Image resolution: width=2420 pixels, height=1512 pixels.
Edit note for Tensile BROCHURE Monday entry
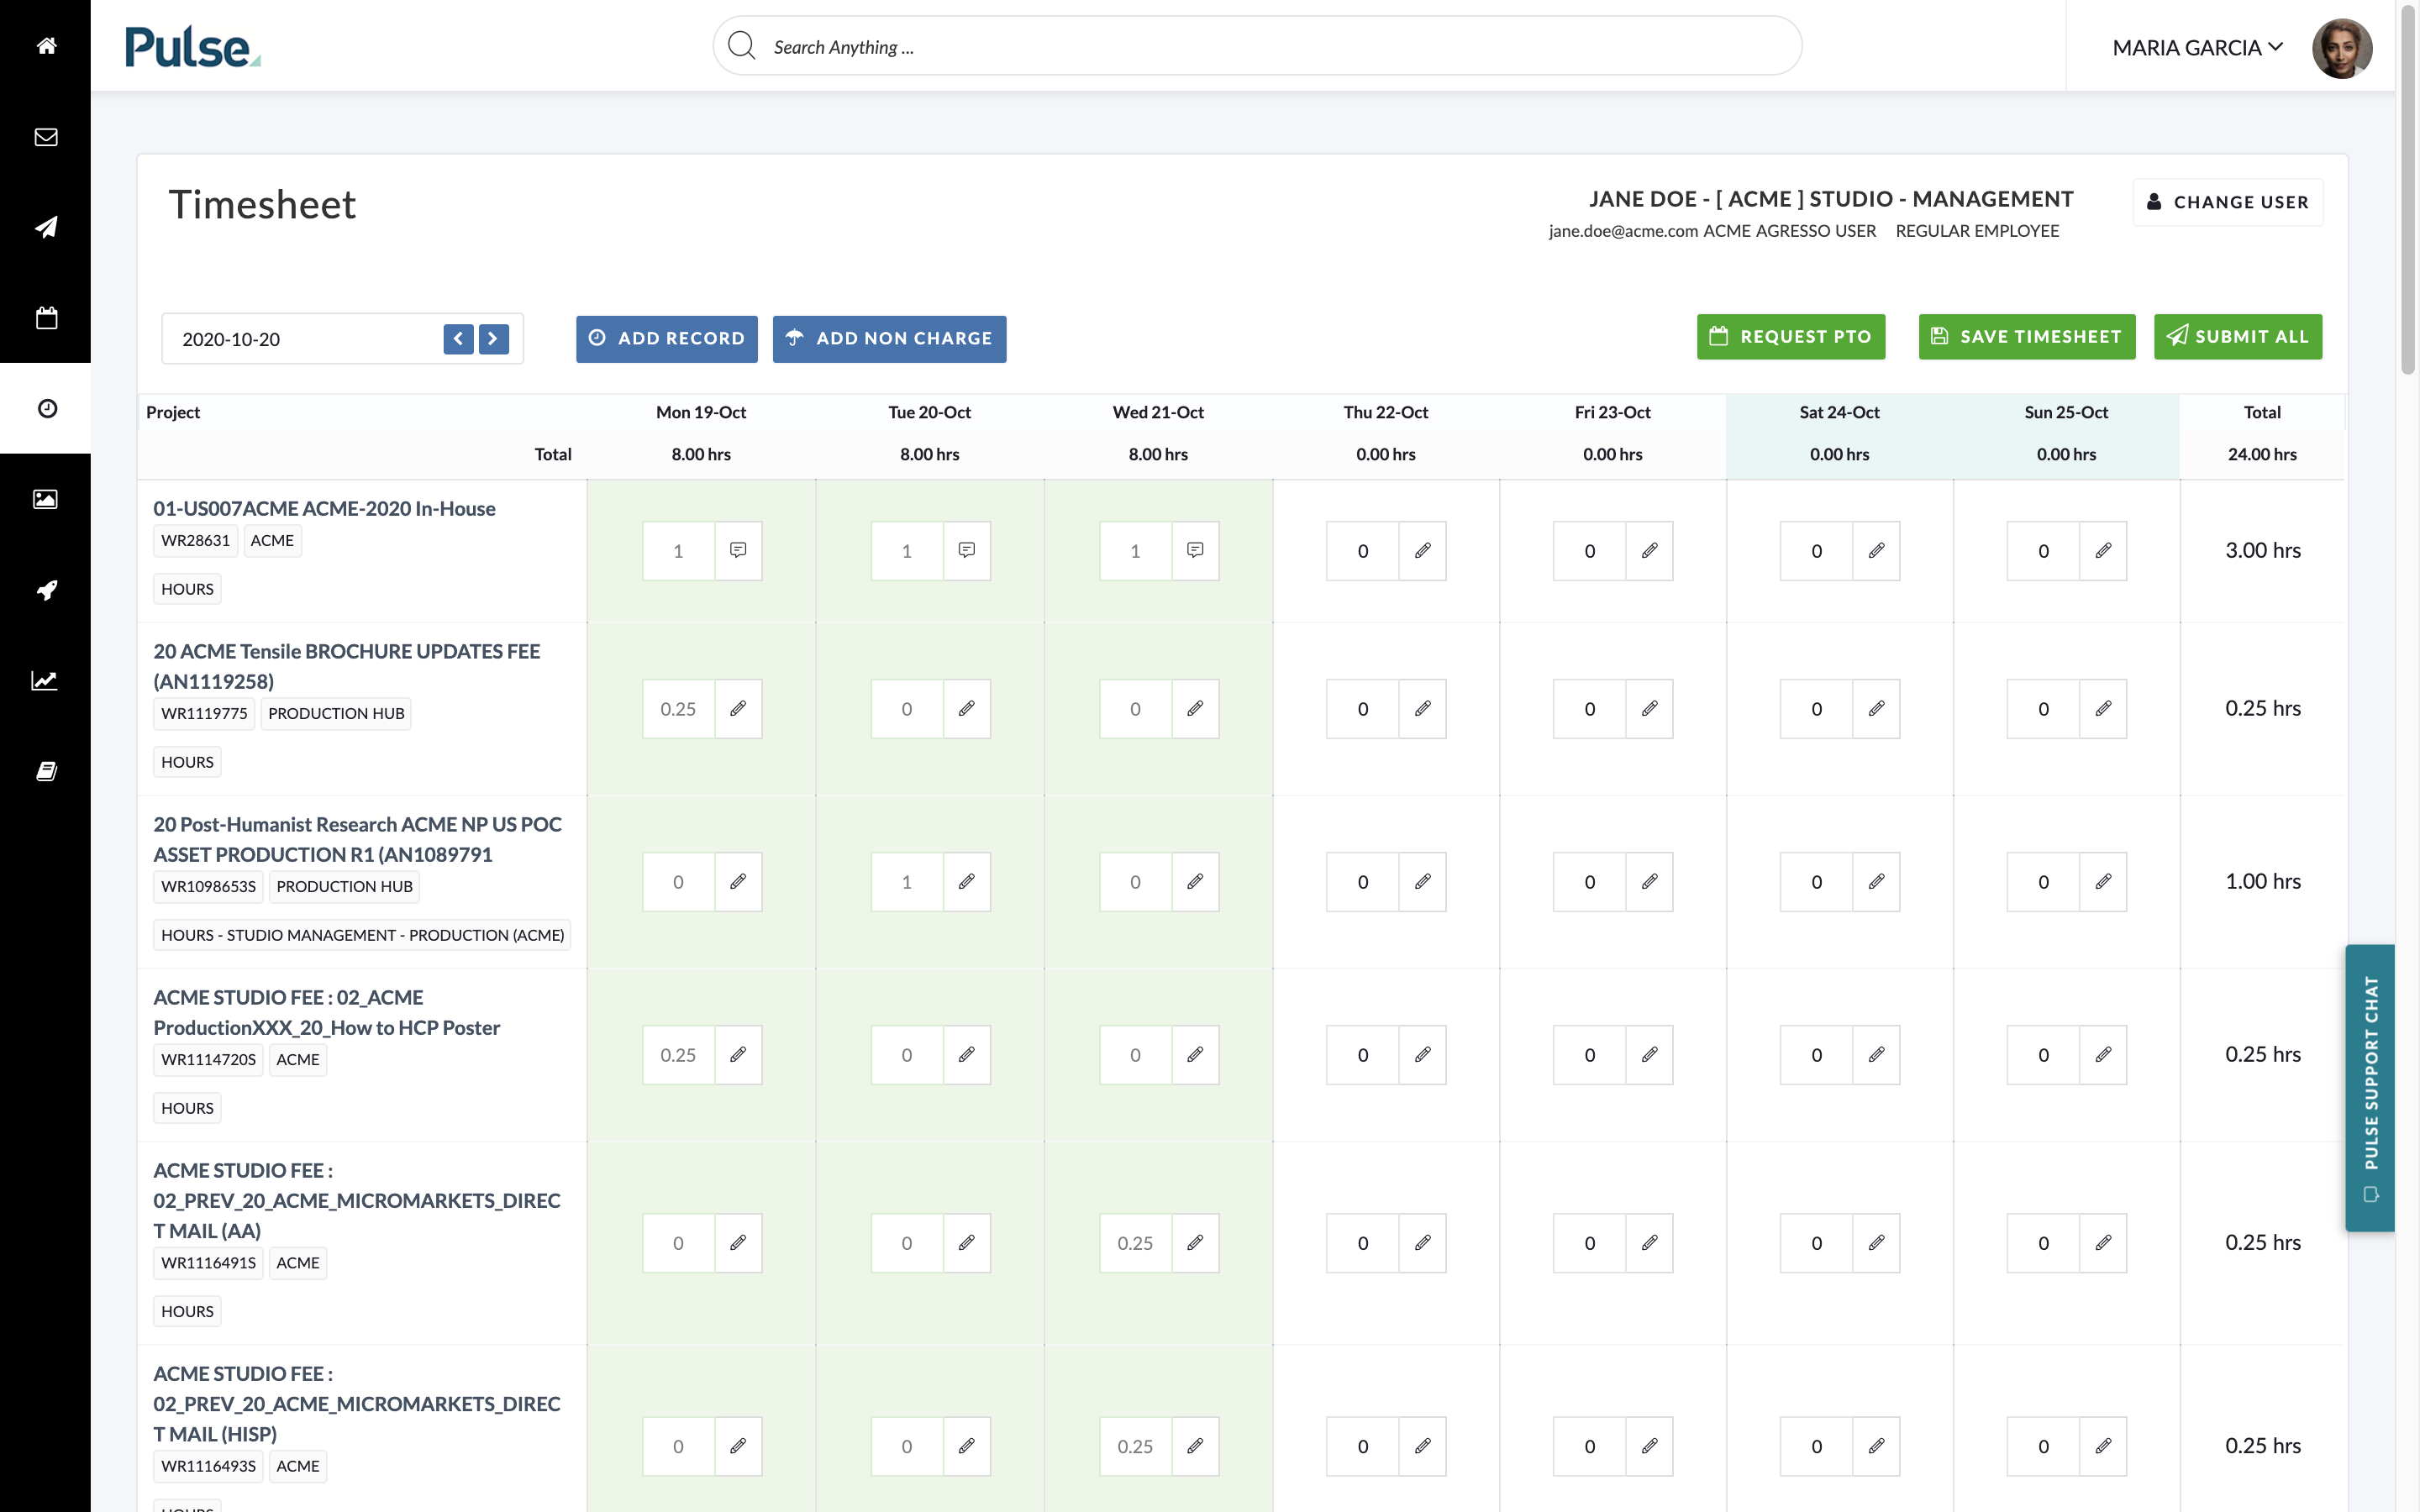738,708
